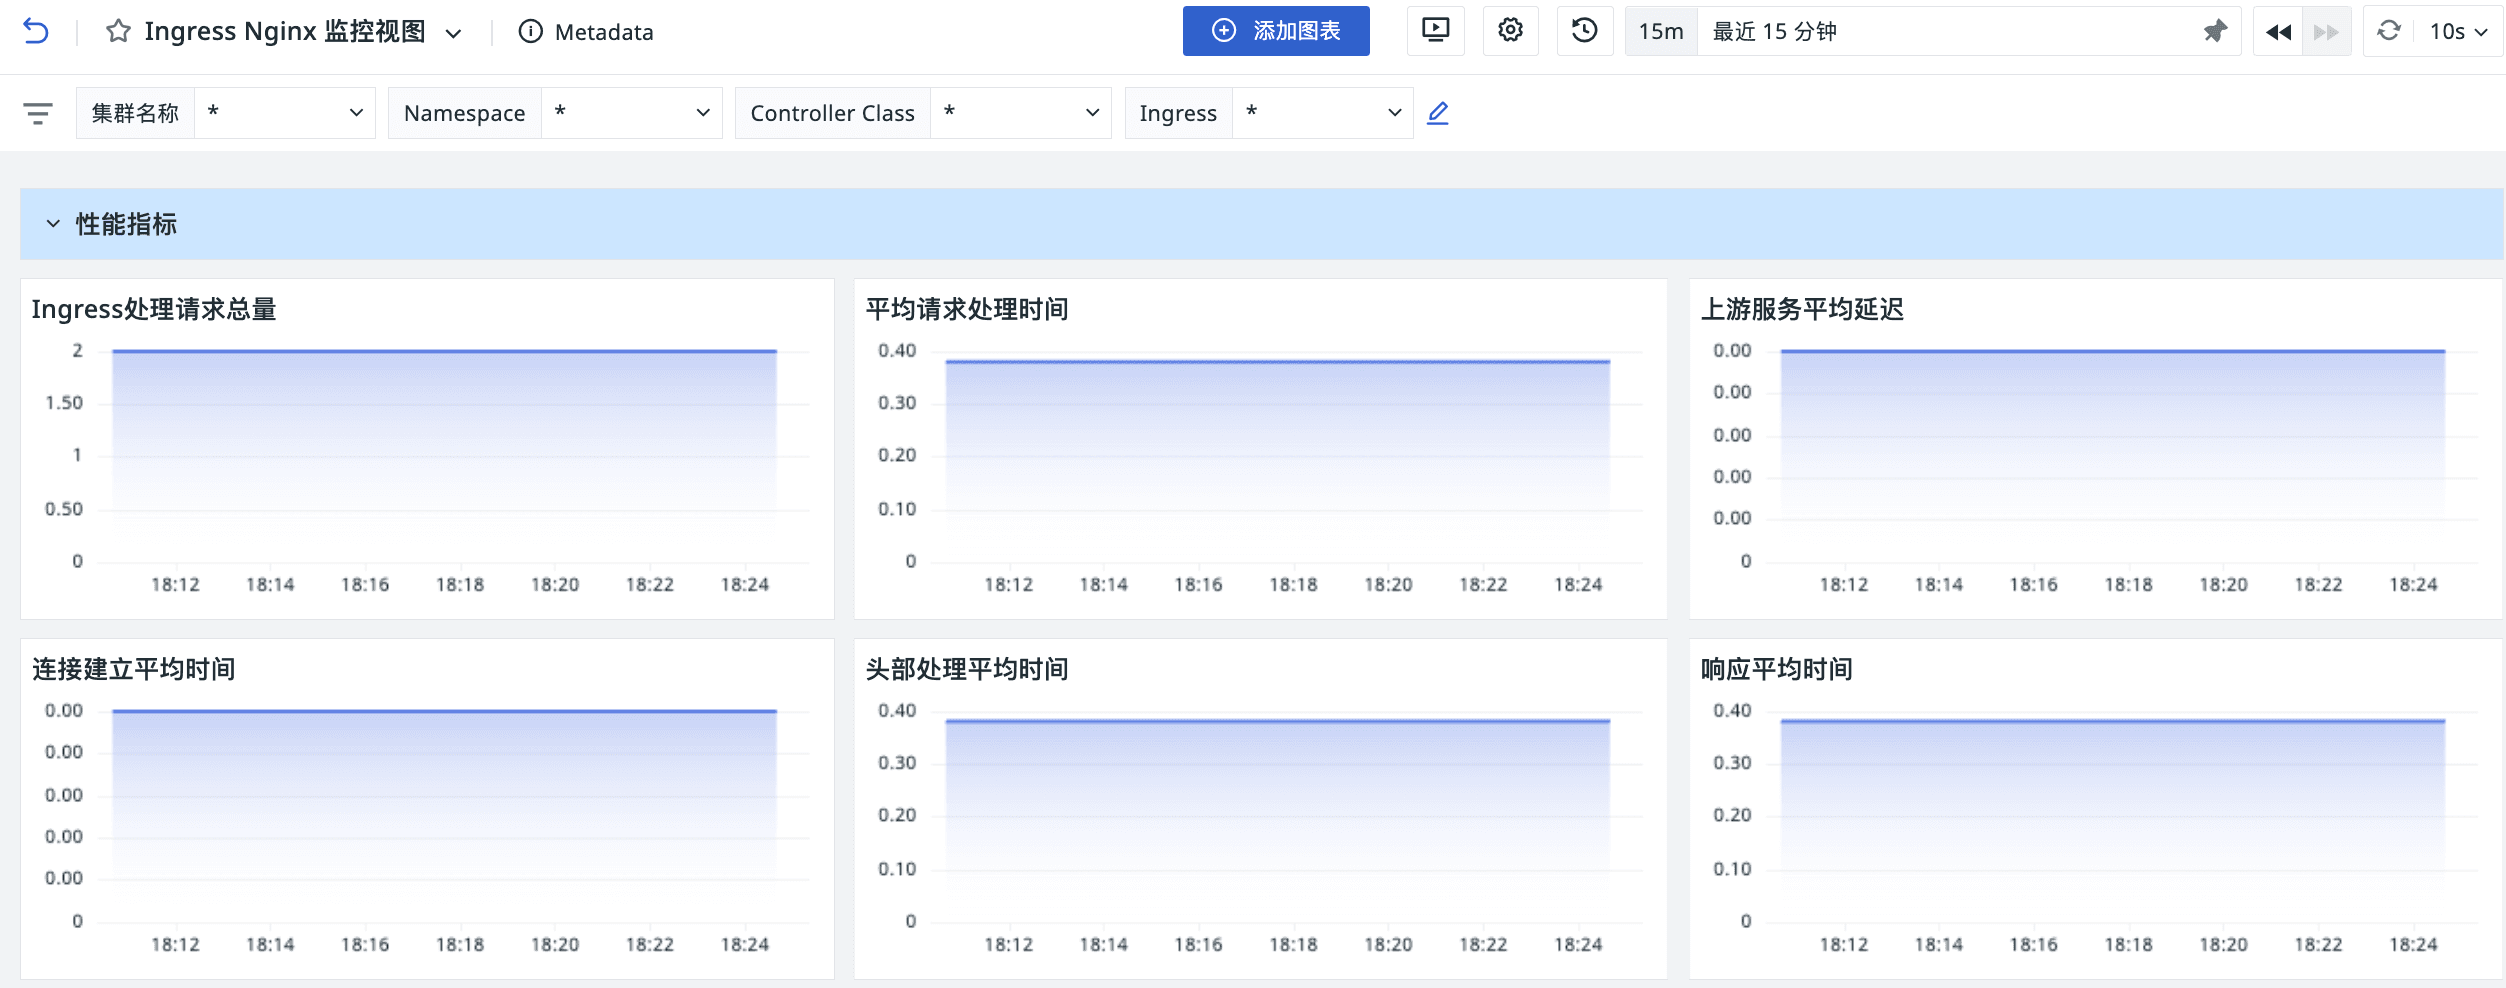Viewport: 2506px width, 988px height.
Task: Enter presentation playback mode
Action: (1435, 31)
